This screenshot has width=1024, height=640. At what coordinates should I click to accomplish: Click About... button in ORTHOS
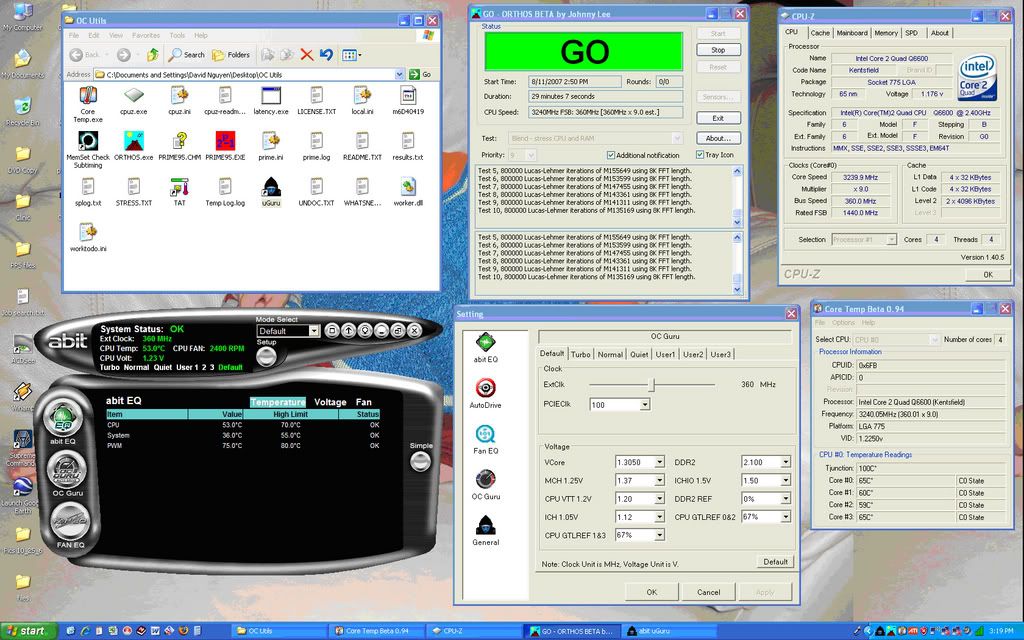tap(718, 138)
